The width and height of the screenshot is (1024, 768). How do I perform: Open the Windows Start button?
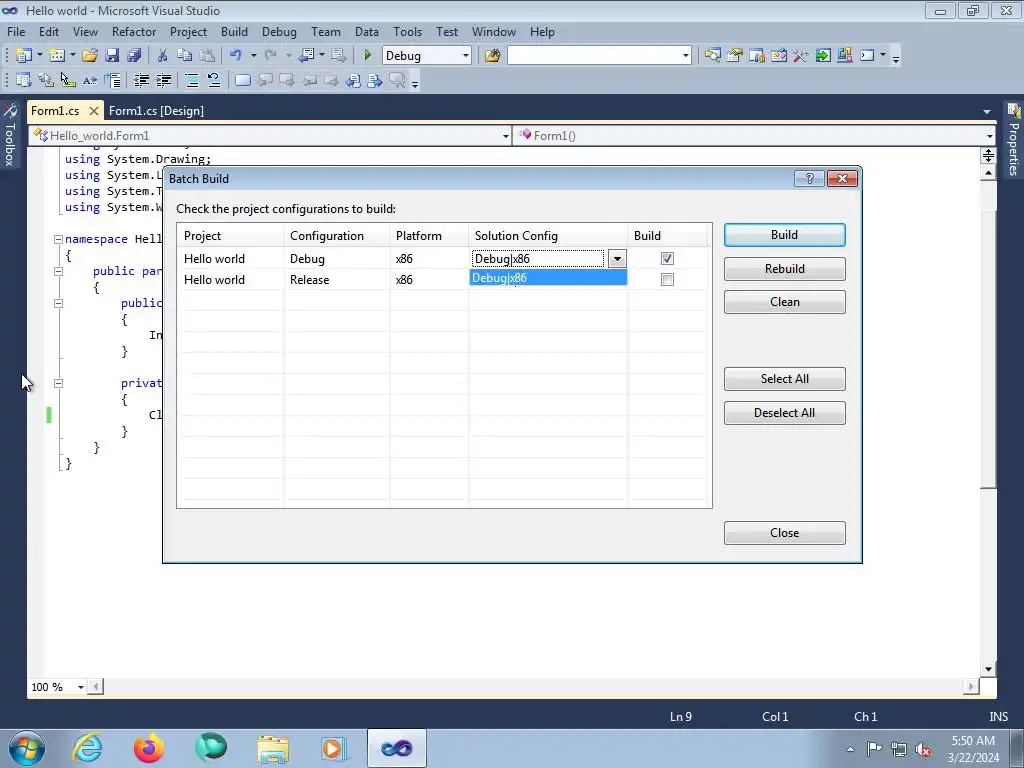tap(27, 748)
